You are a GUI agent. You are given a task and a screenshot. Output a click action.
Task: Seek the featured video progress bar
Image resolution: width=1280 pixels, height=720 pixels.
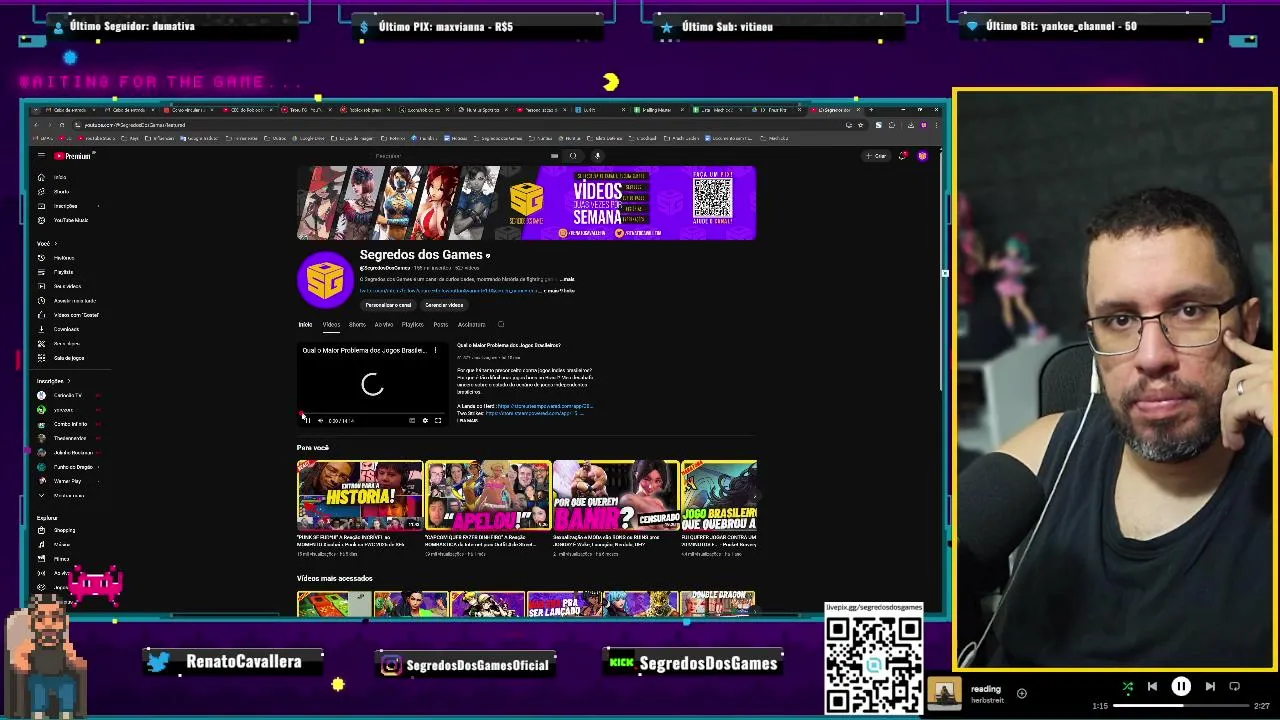(x=372, y=413)
